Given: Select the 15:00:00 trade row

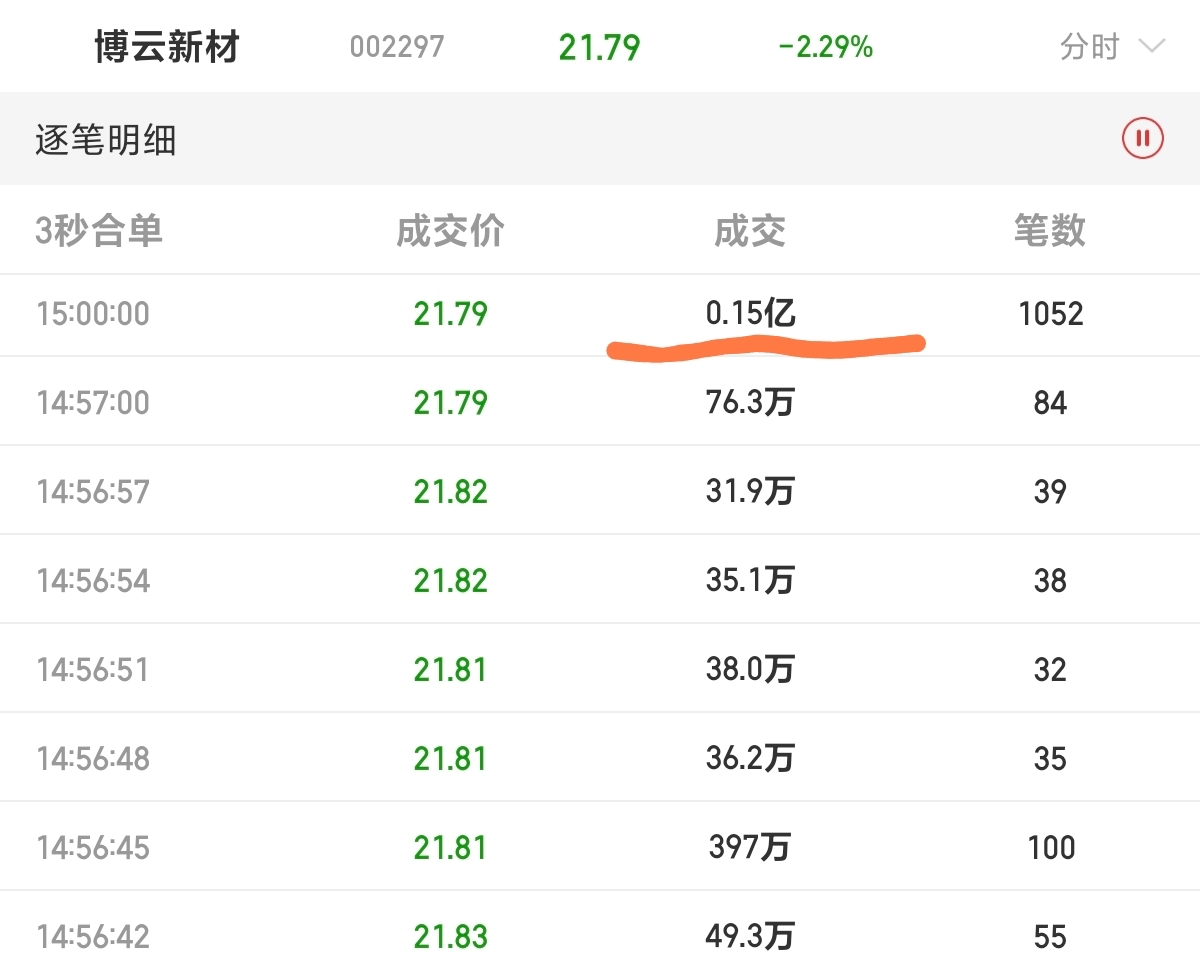Looking at the screenshot, I should click(x=600, y=314).
